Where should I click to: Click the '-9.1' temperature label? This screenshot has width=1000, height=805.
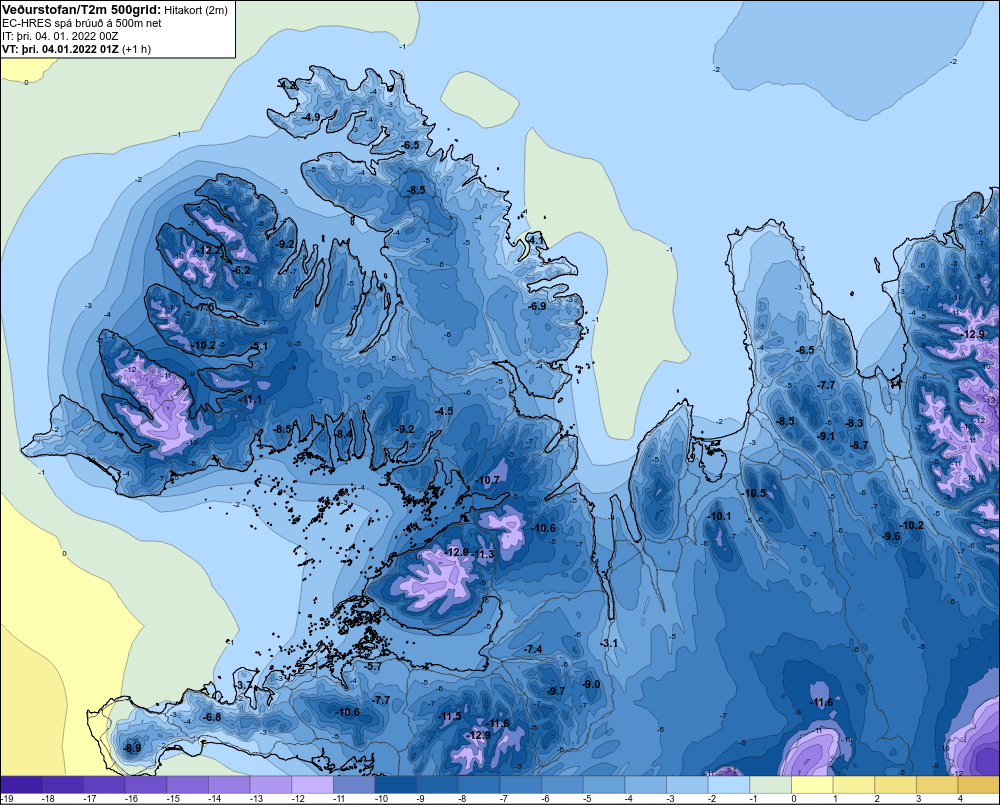click(826, 436)
